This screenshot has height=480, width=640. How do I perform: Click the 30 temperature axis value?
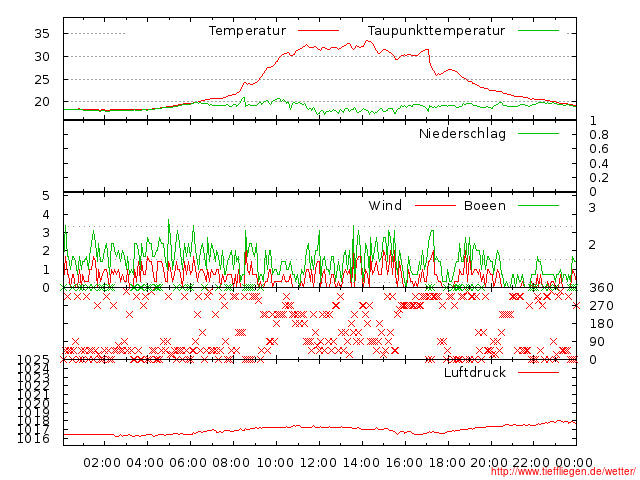coord(42,57)
